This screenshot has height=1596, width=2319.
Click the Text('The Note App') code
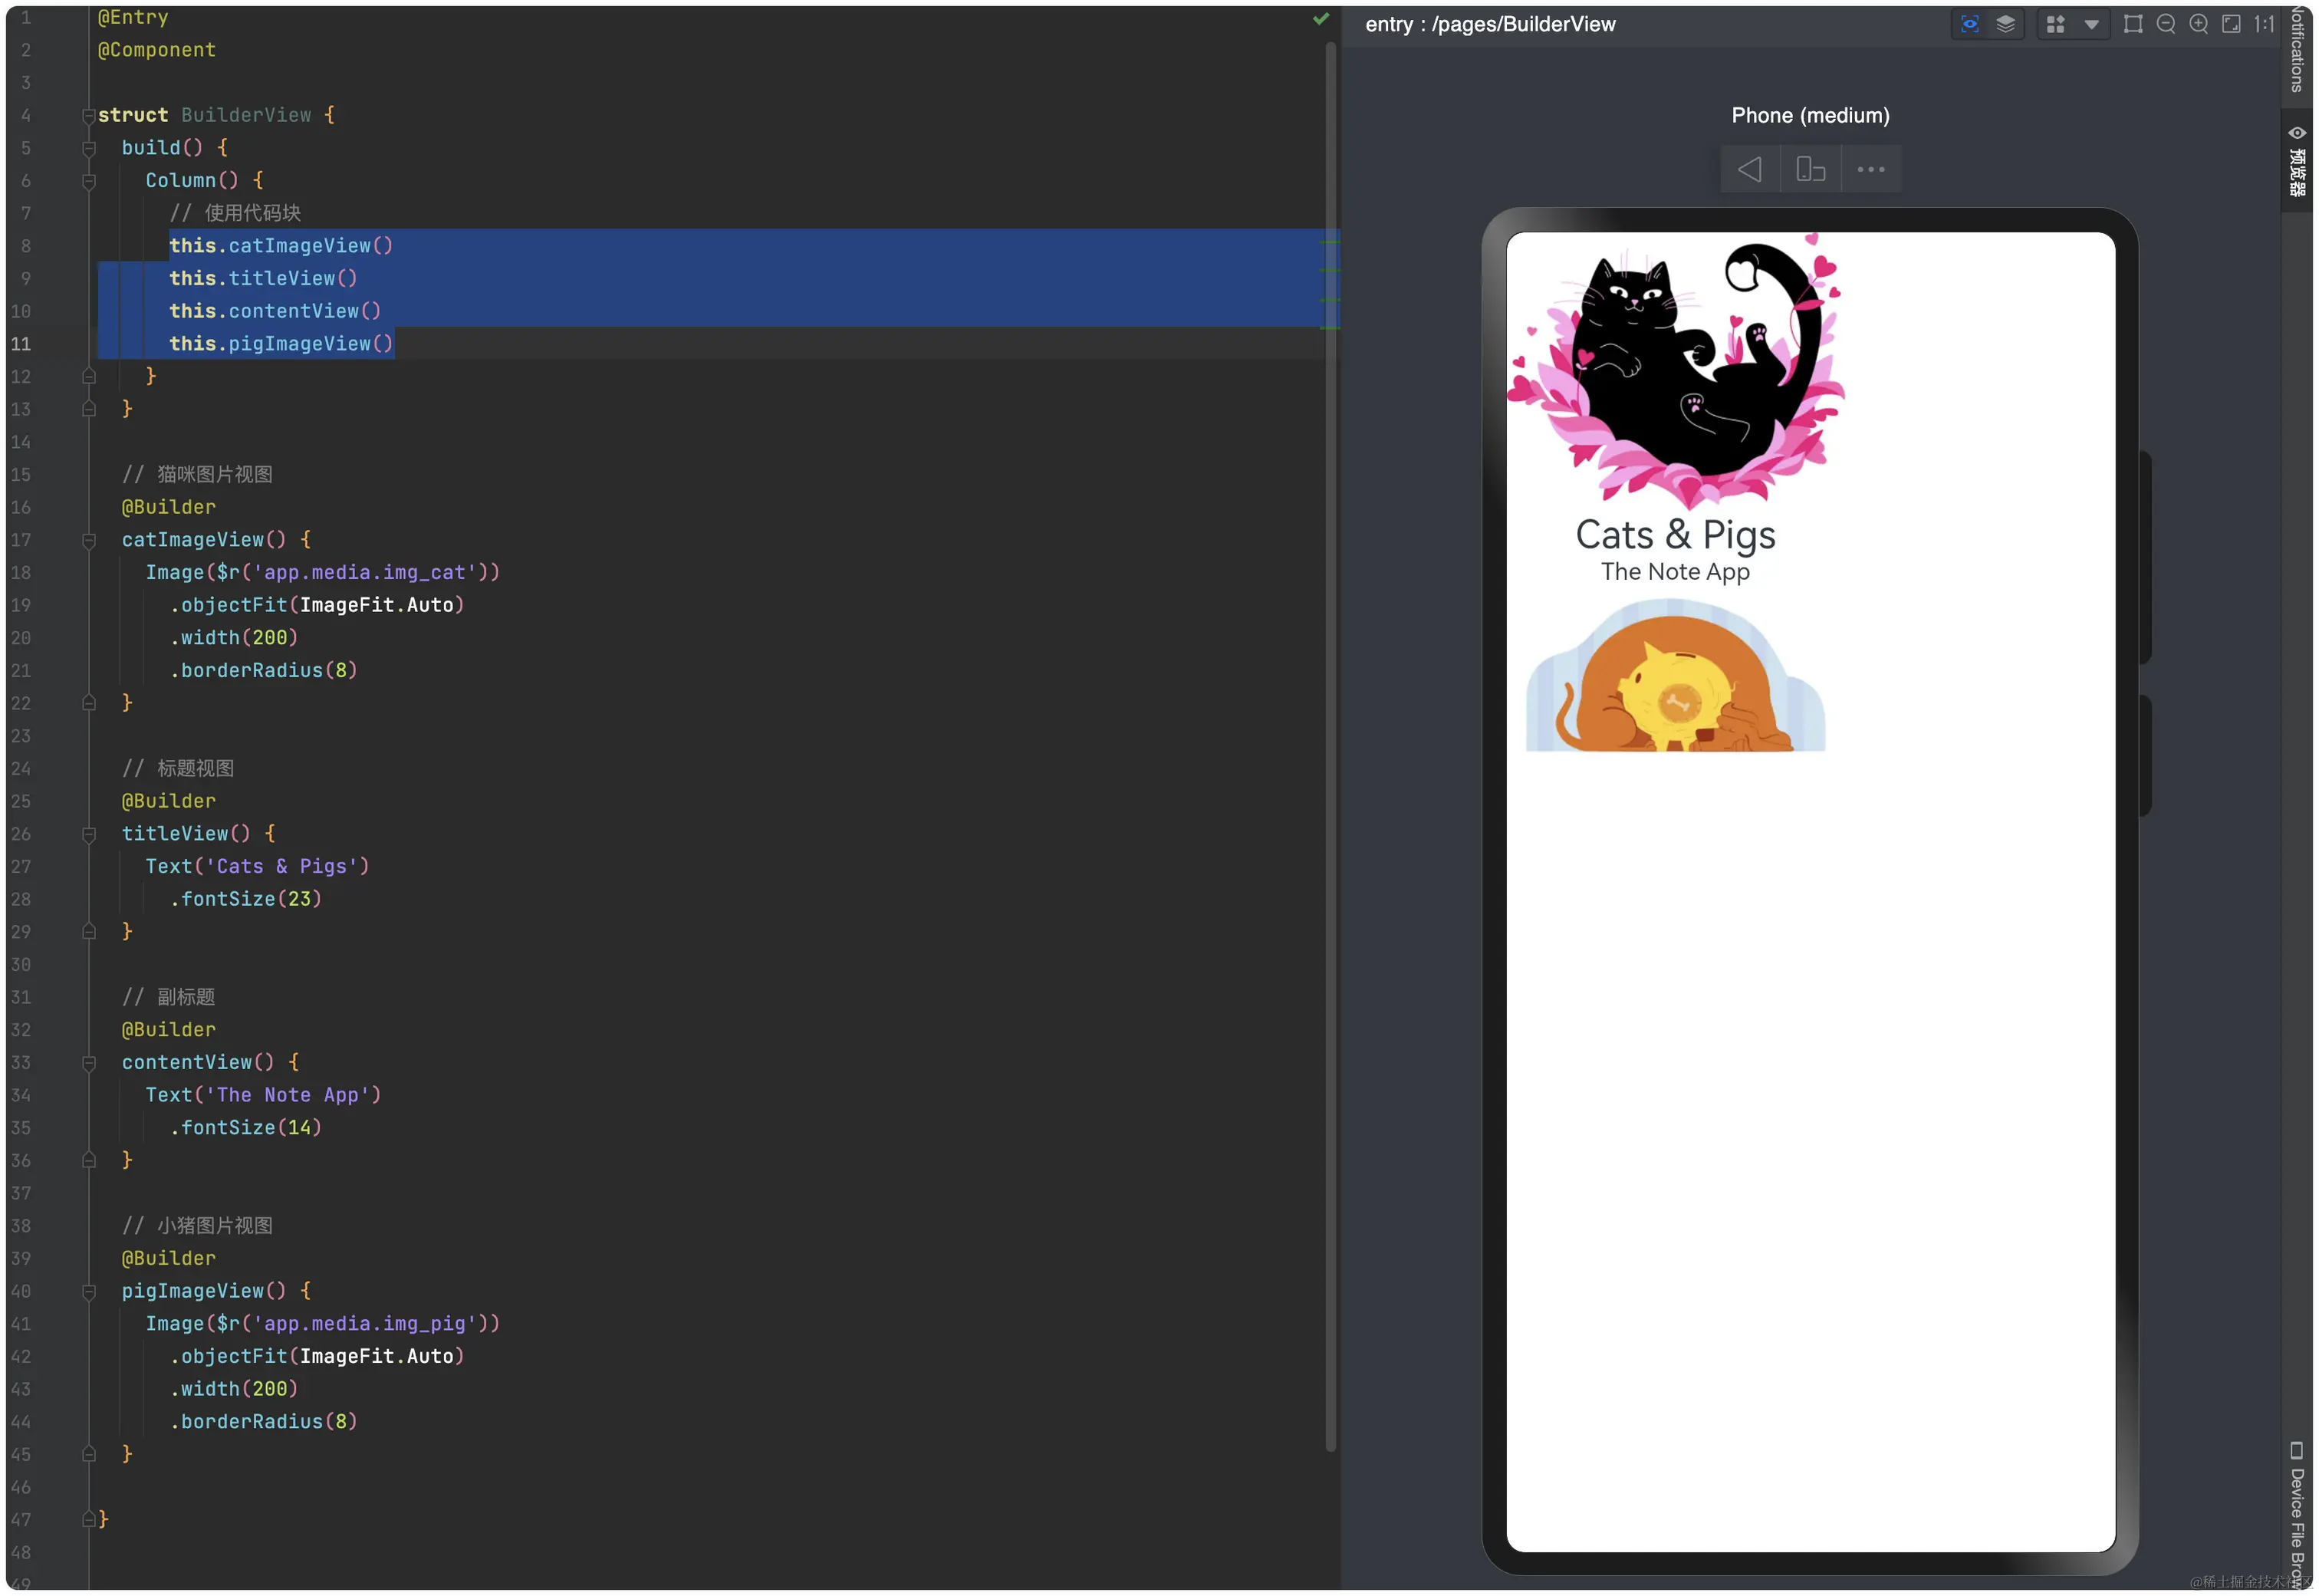pyautogui.click(x=263, y=1095)
